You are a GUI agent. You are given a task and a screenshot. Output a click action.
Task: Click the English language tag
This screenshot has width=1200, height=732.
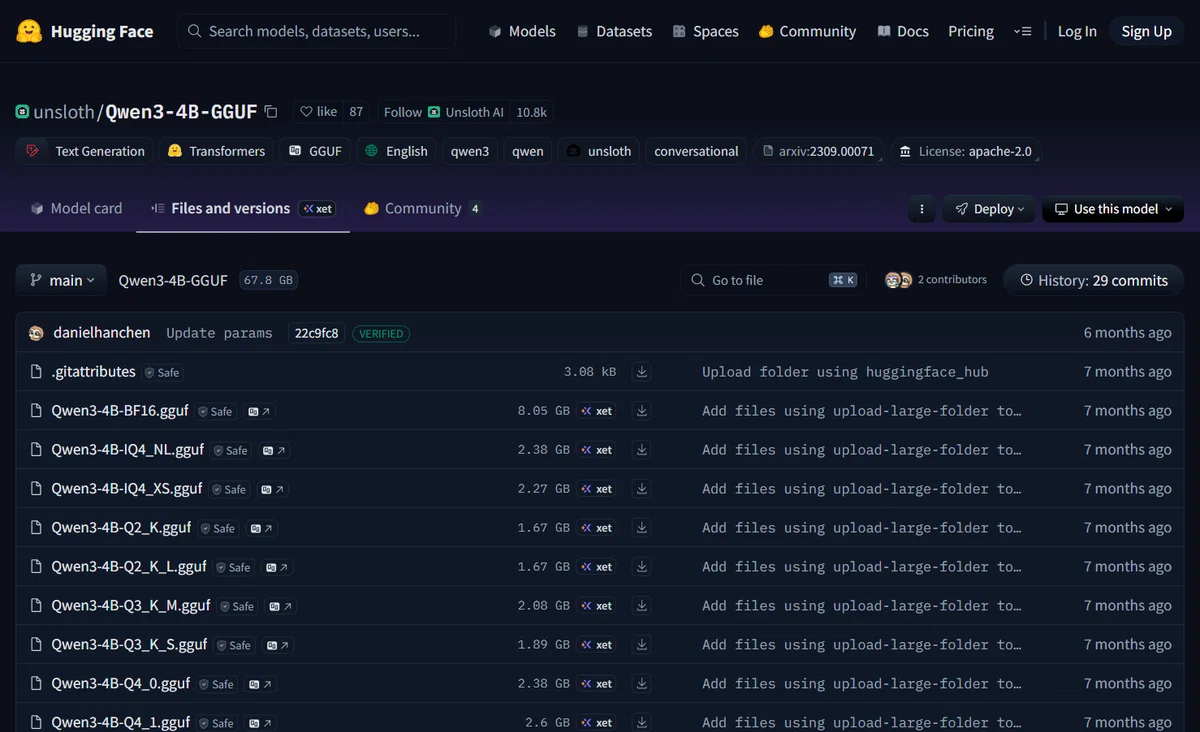point(396,151)
